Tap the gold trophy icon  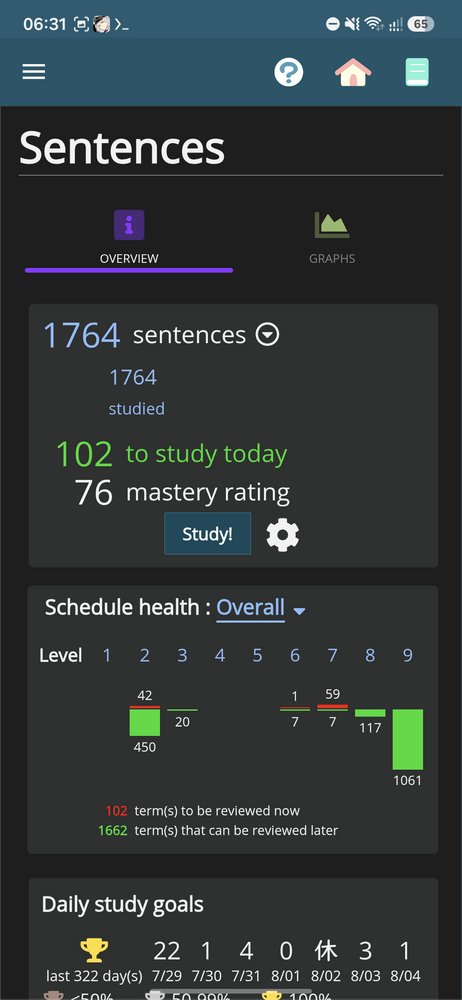[94, 951]
